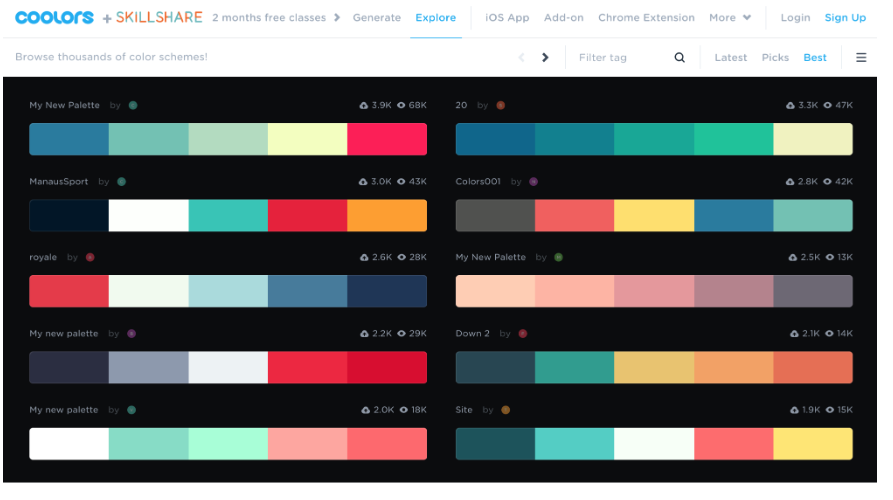Image resolution: width=893 pixels, height=500 pixels.
Task: Click the Sign Up link
Action: click(845, 18)
